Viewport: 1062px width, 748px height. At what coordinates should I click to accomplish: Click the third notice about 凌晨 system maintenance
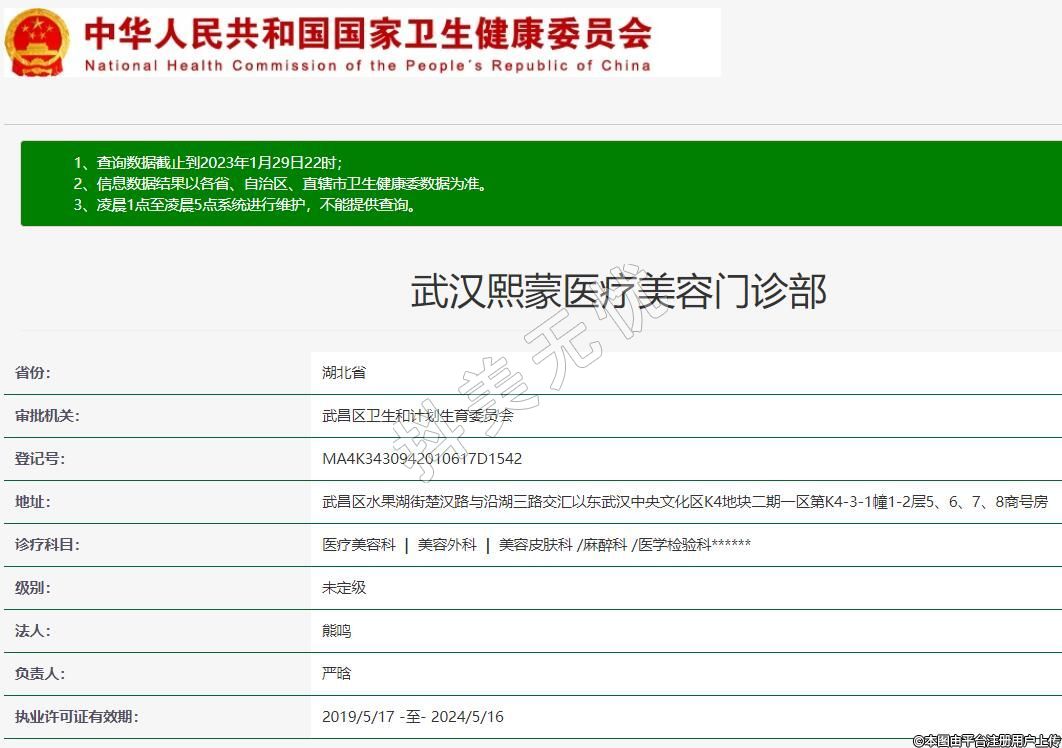coord(244,205)
